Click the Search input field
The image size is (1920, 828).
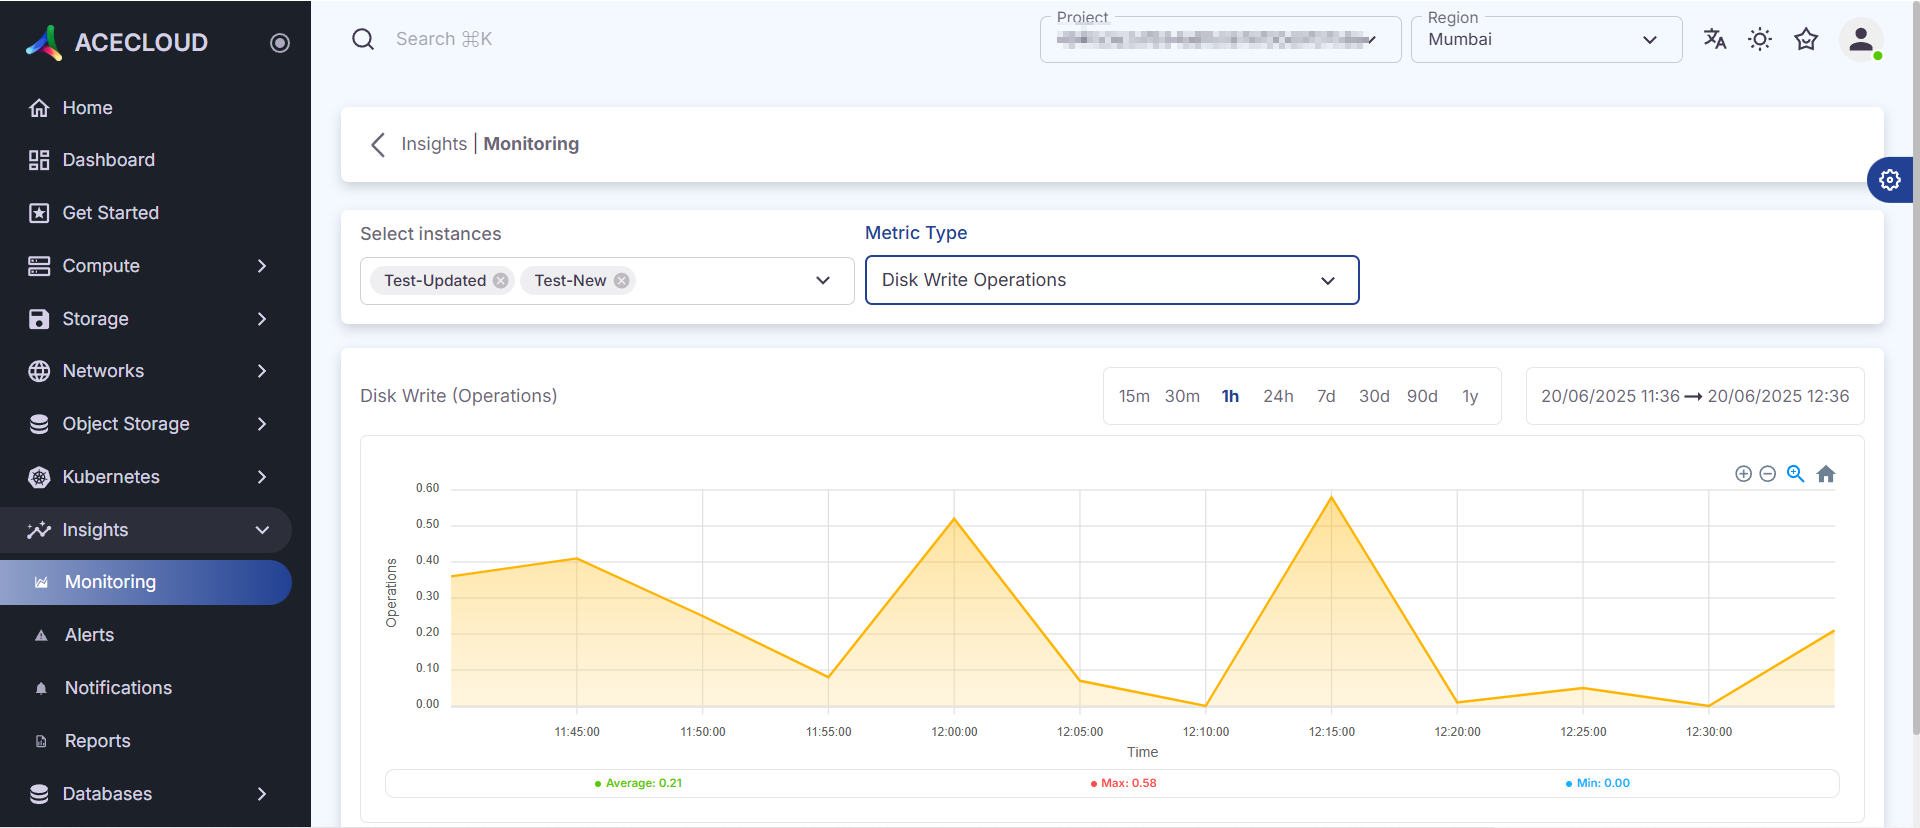600,39
